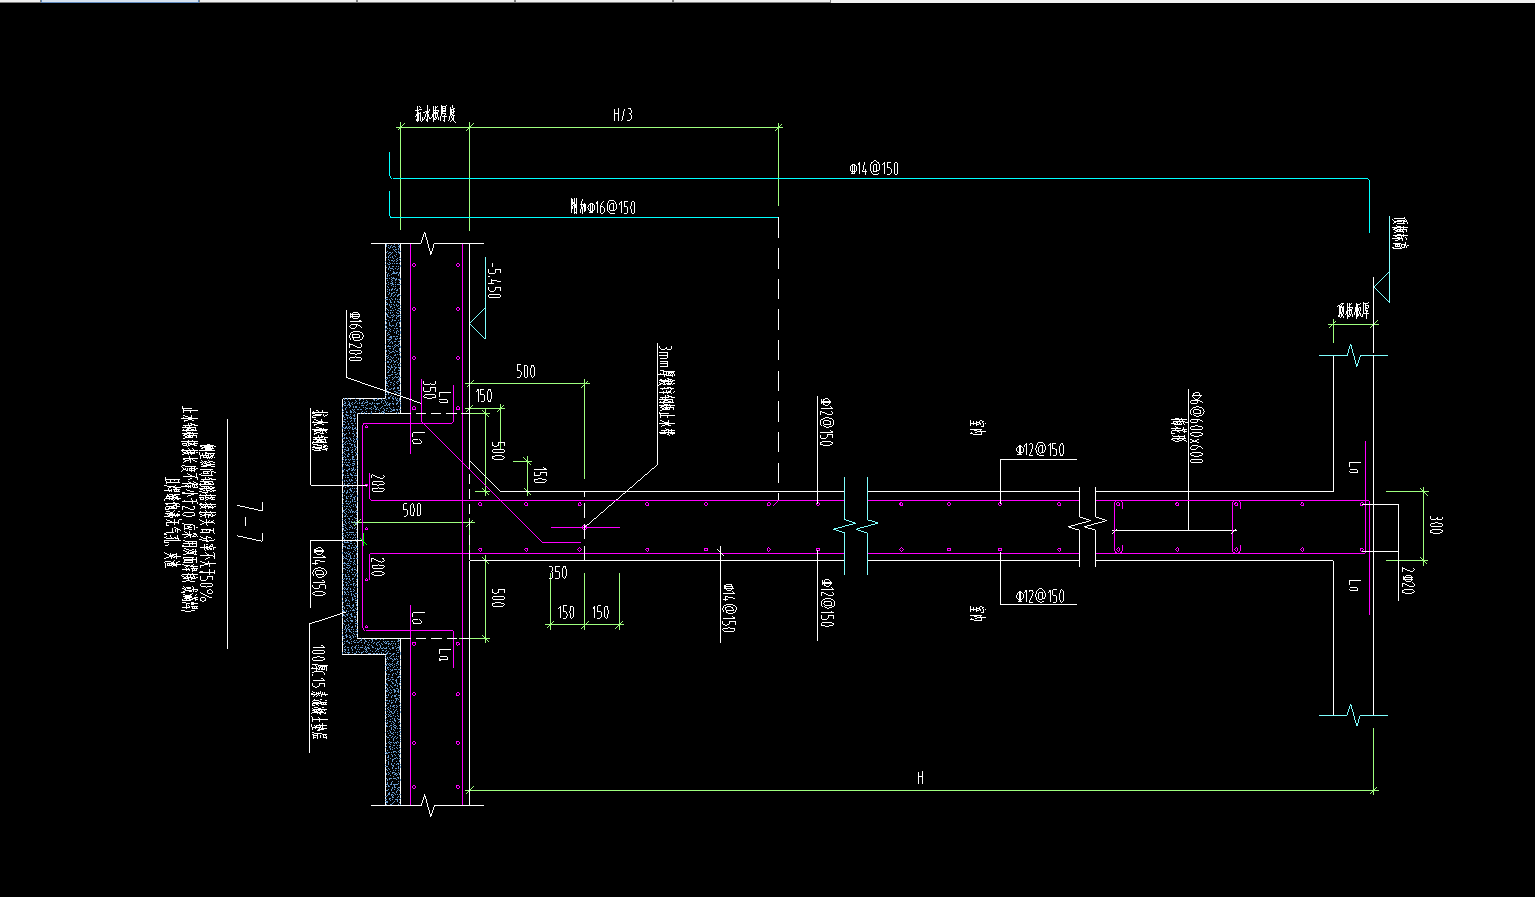Select the 7-7 section title

(250, 523)
